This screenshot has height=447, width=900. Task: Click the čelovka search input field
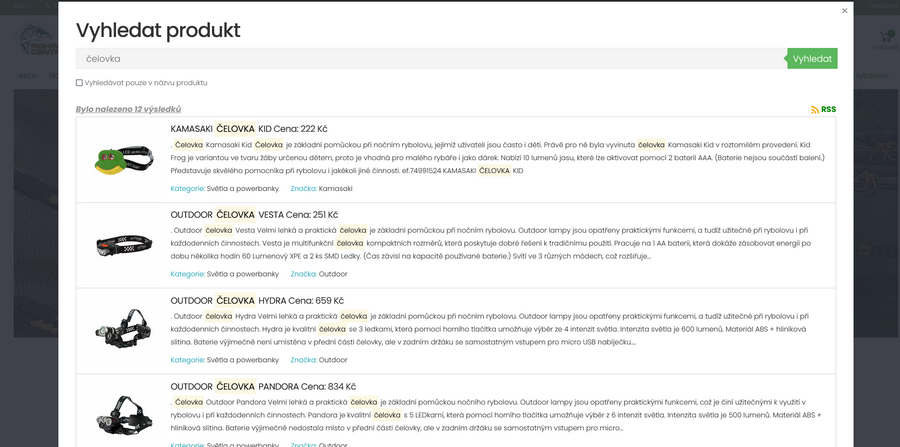(x=430, y=59)
